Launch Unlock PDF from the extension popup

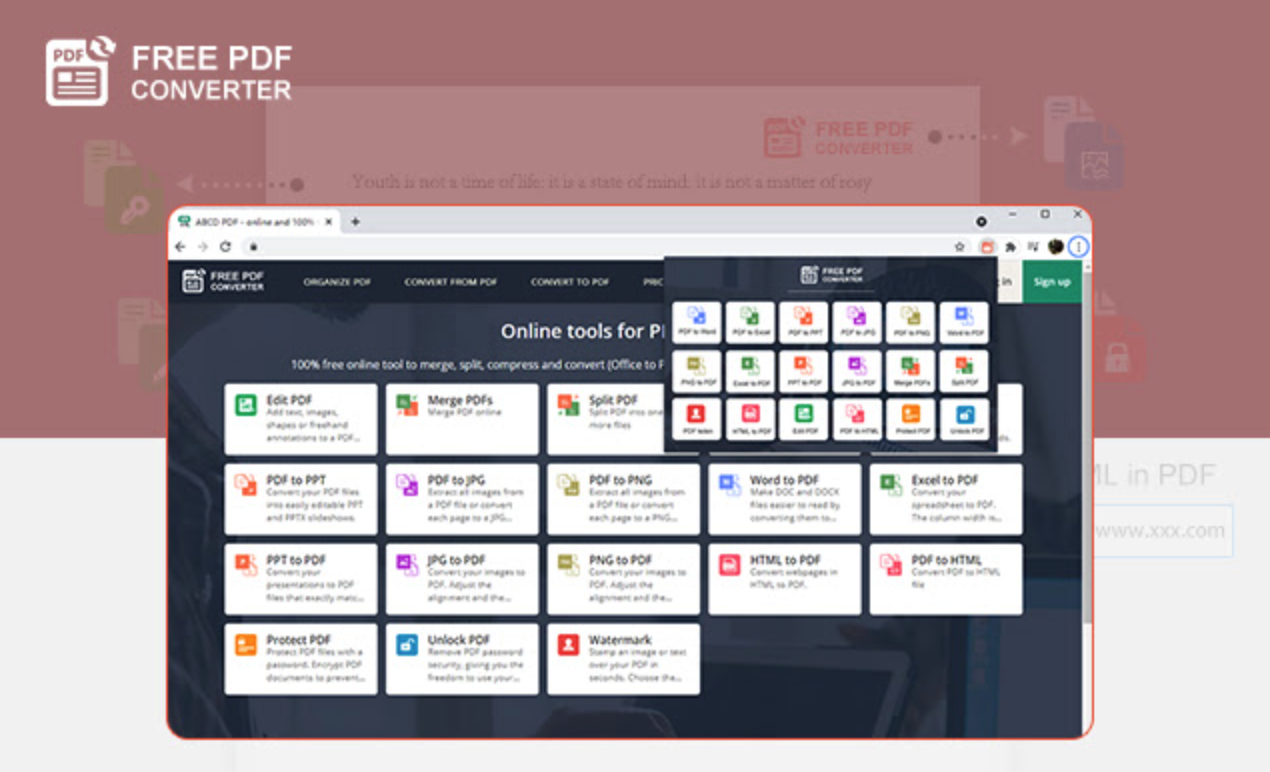tap(964, 419)
